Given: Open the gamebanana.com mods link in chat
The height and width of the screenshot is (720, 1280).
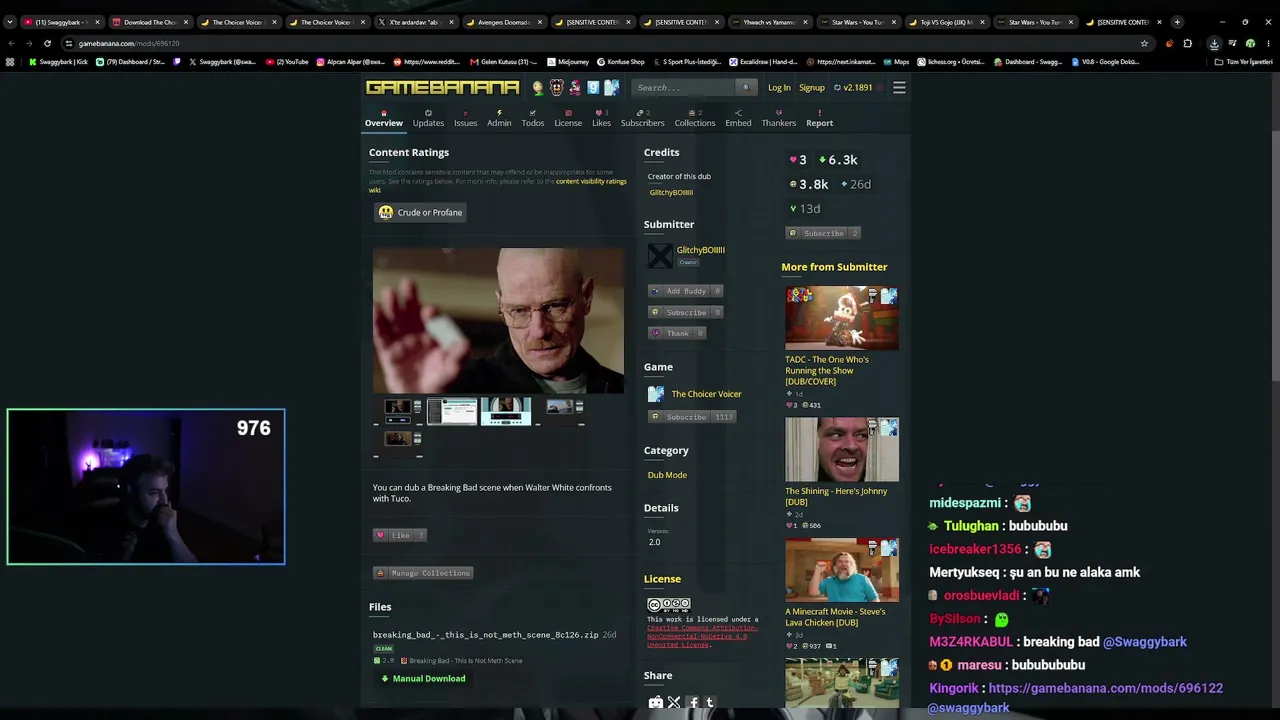Looking at the screenshot, I should [x=1105, y=688].
